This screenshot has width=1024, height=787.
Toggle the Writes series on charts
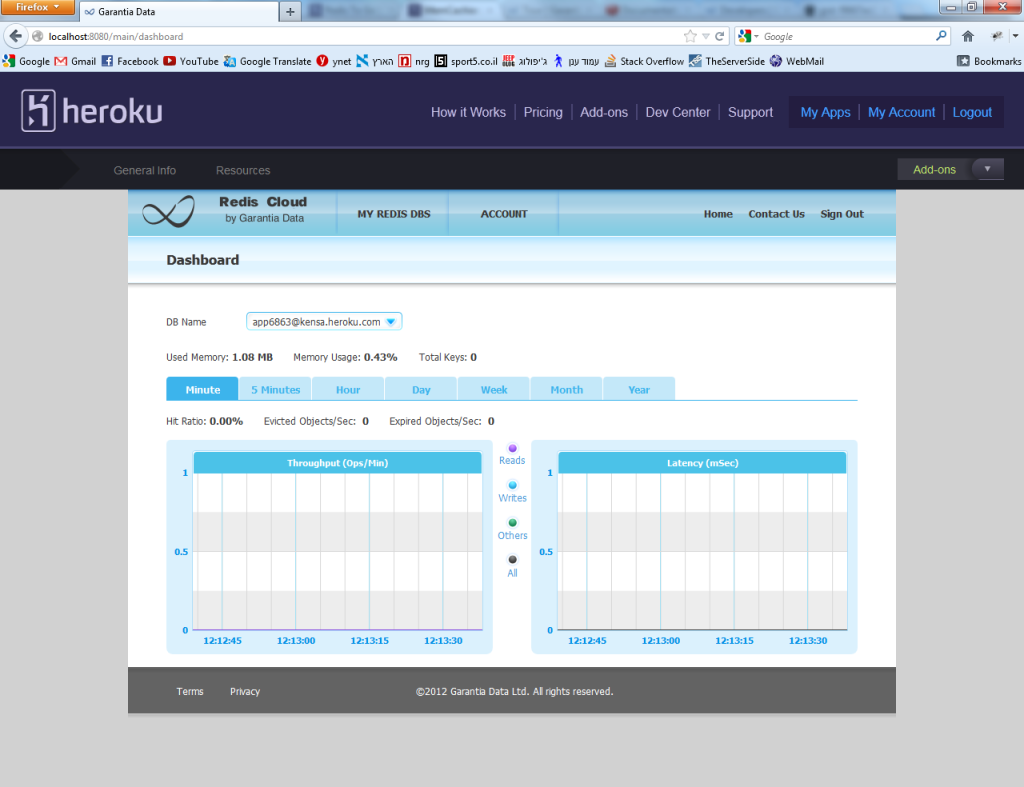tap(512, 486)
